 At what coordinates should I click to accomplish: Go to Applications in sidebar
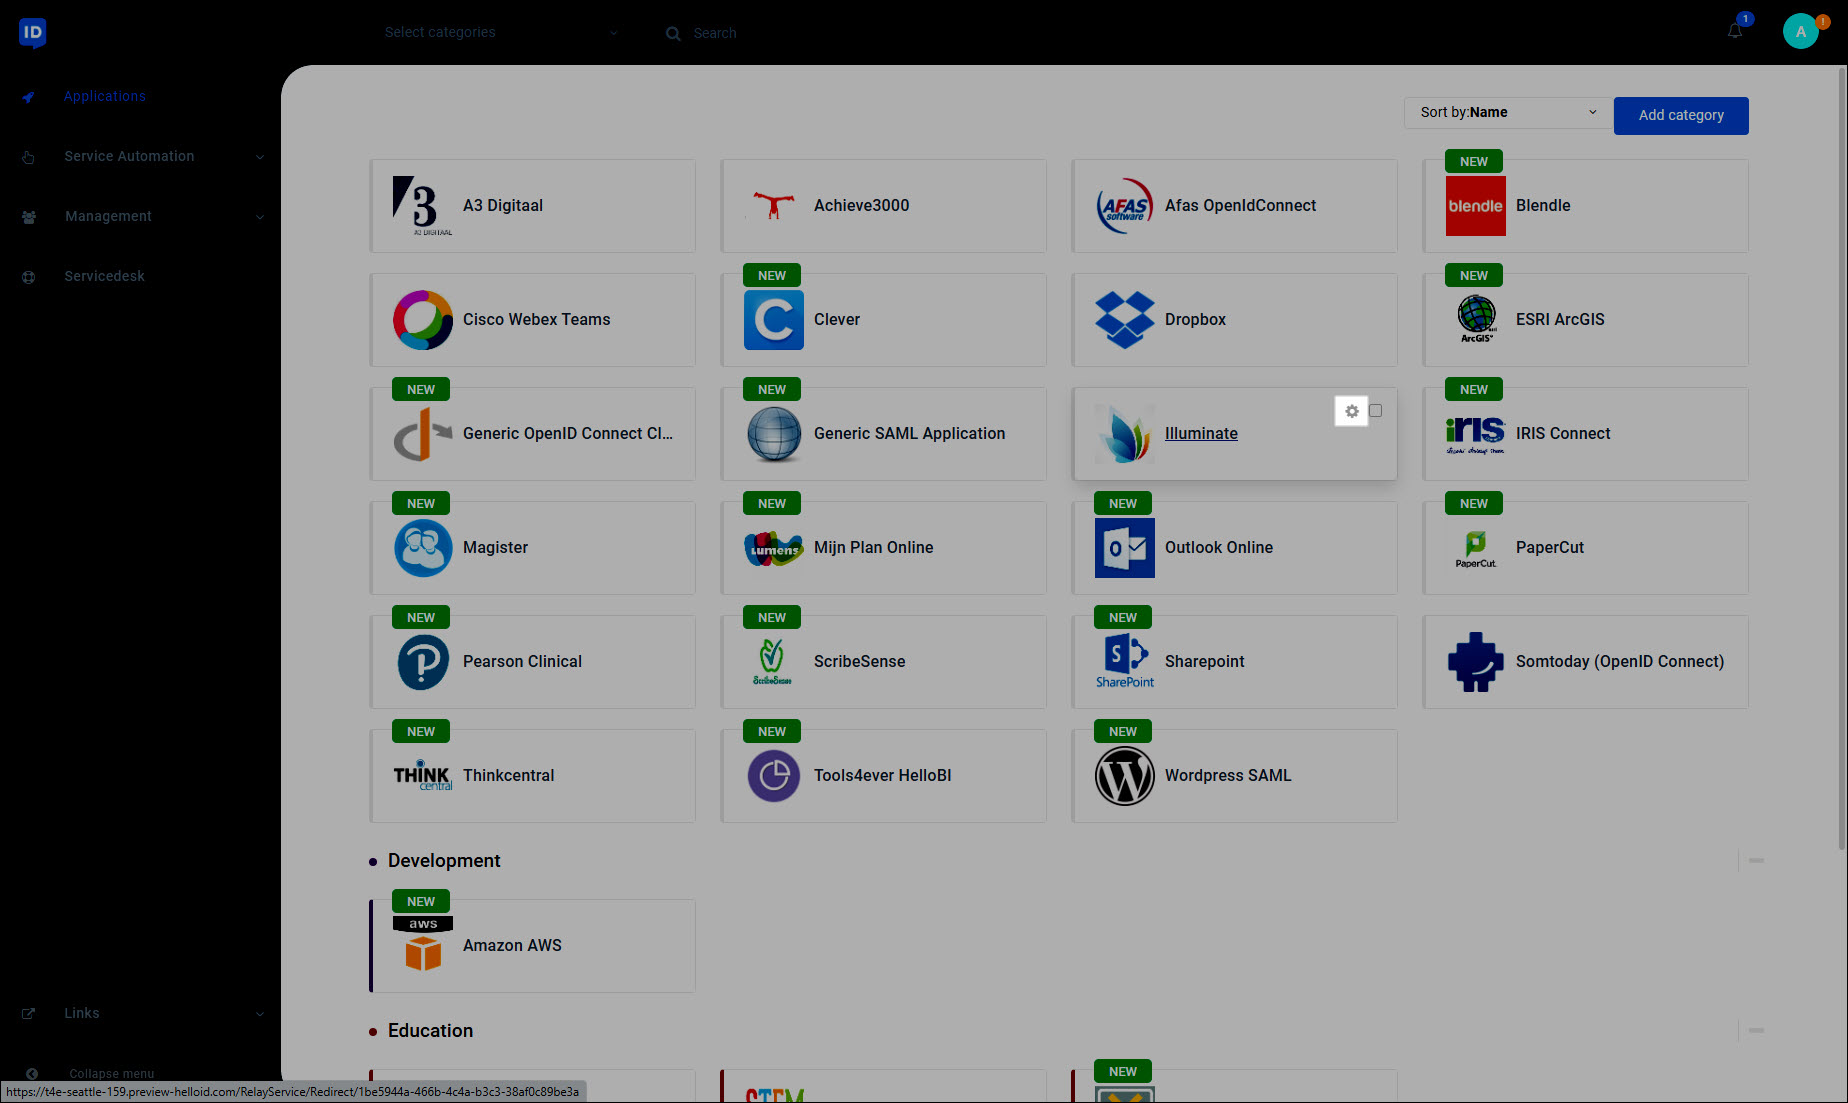104,96
